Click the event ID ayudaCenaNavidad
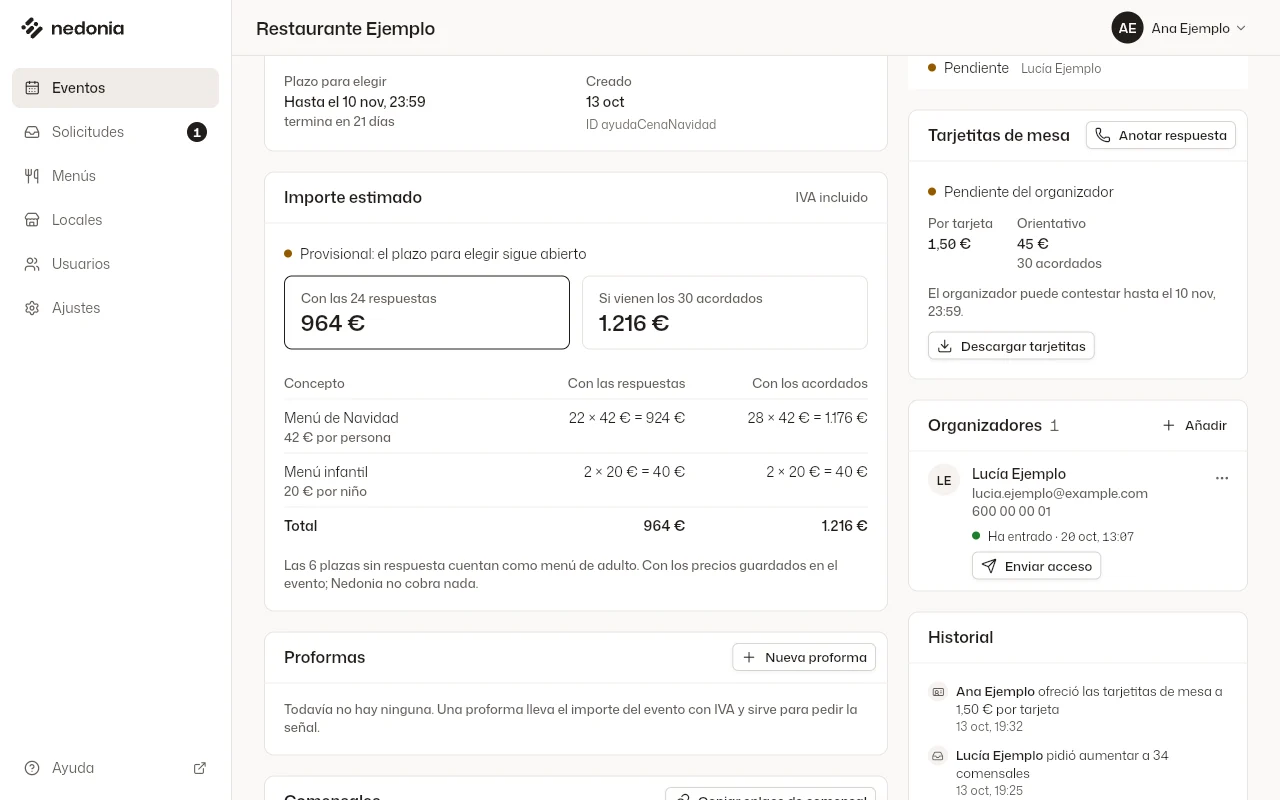The width and height of the screenshot is (1280, 800). pos(651,125)
